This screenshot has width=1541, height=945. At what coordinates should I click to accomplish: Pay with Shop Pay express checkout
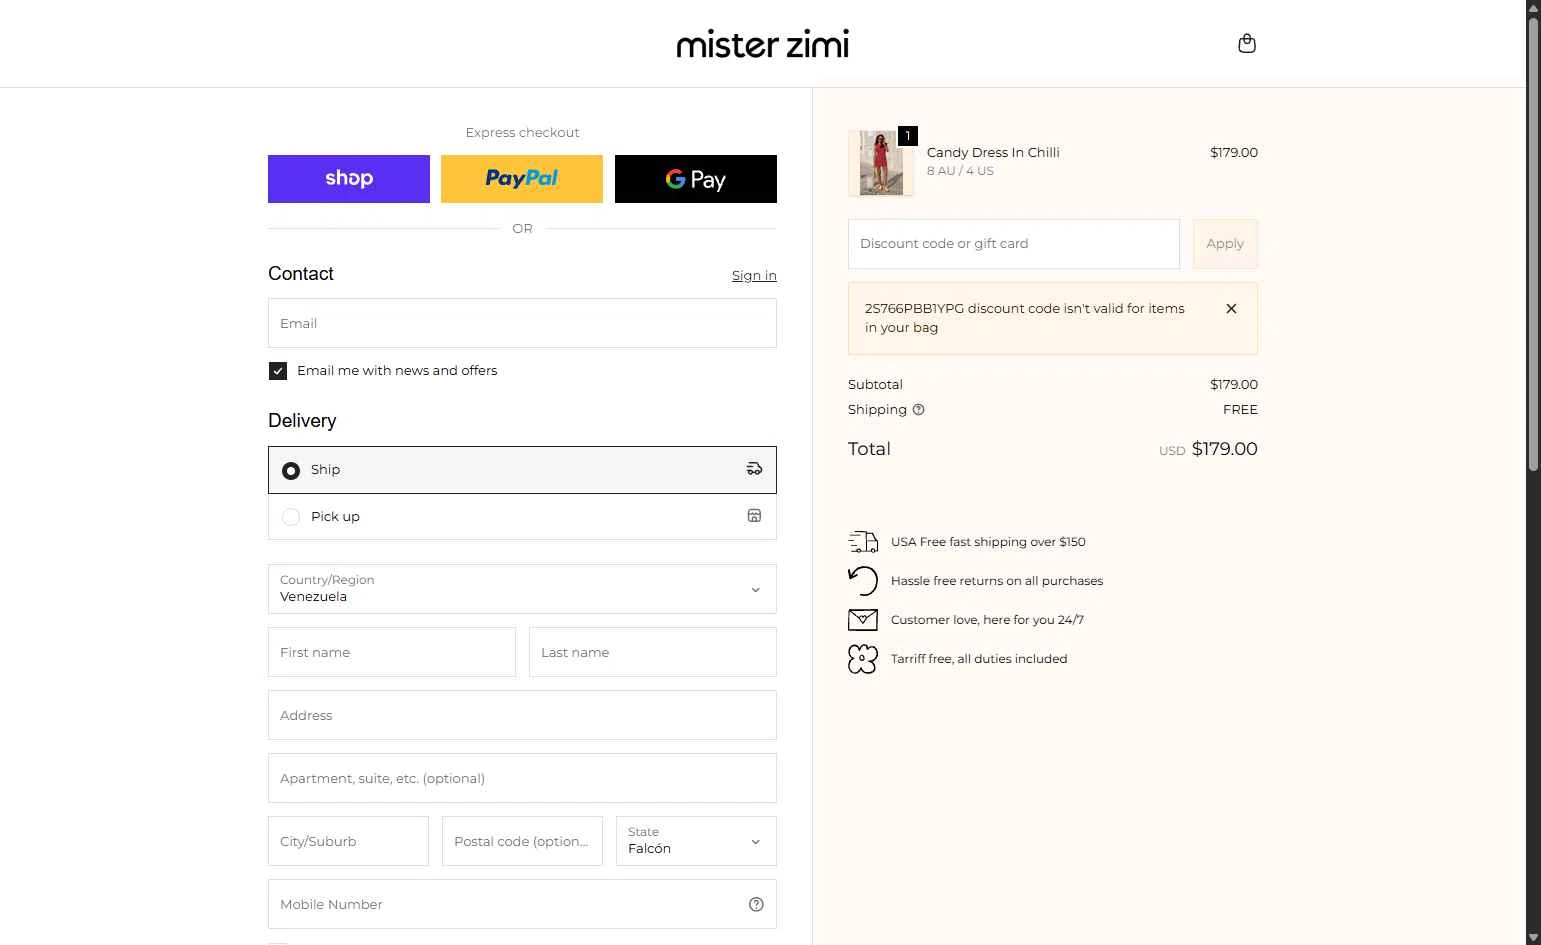pyautogui.click(x=349, y=179)
